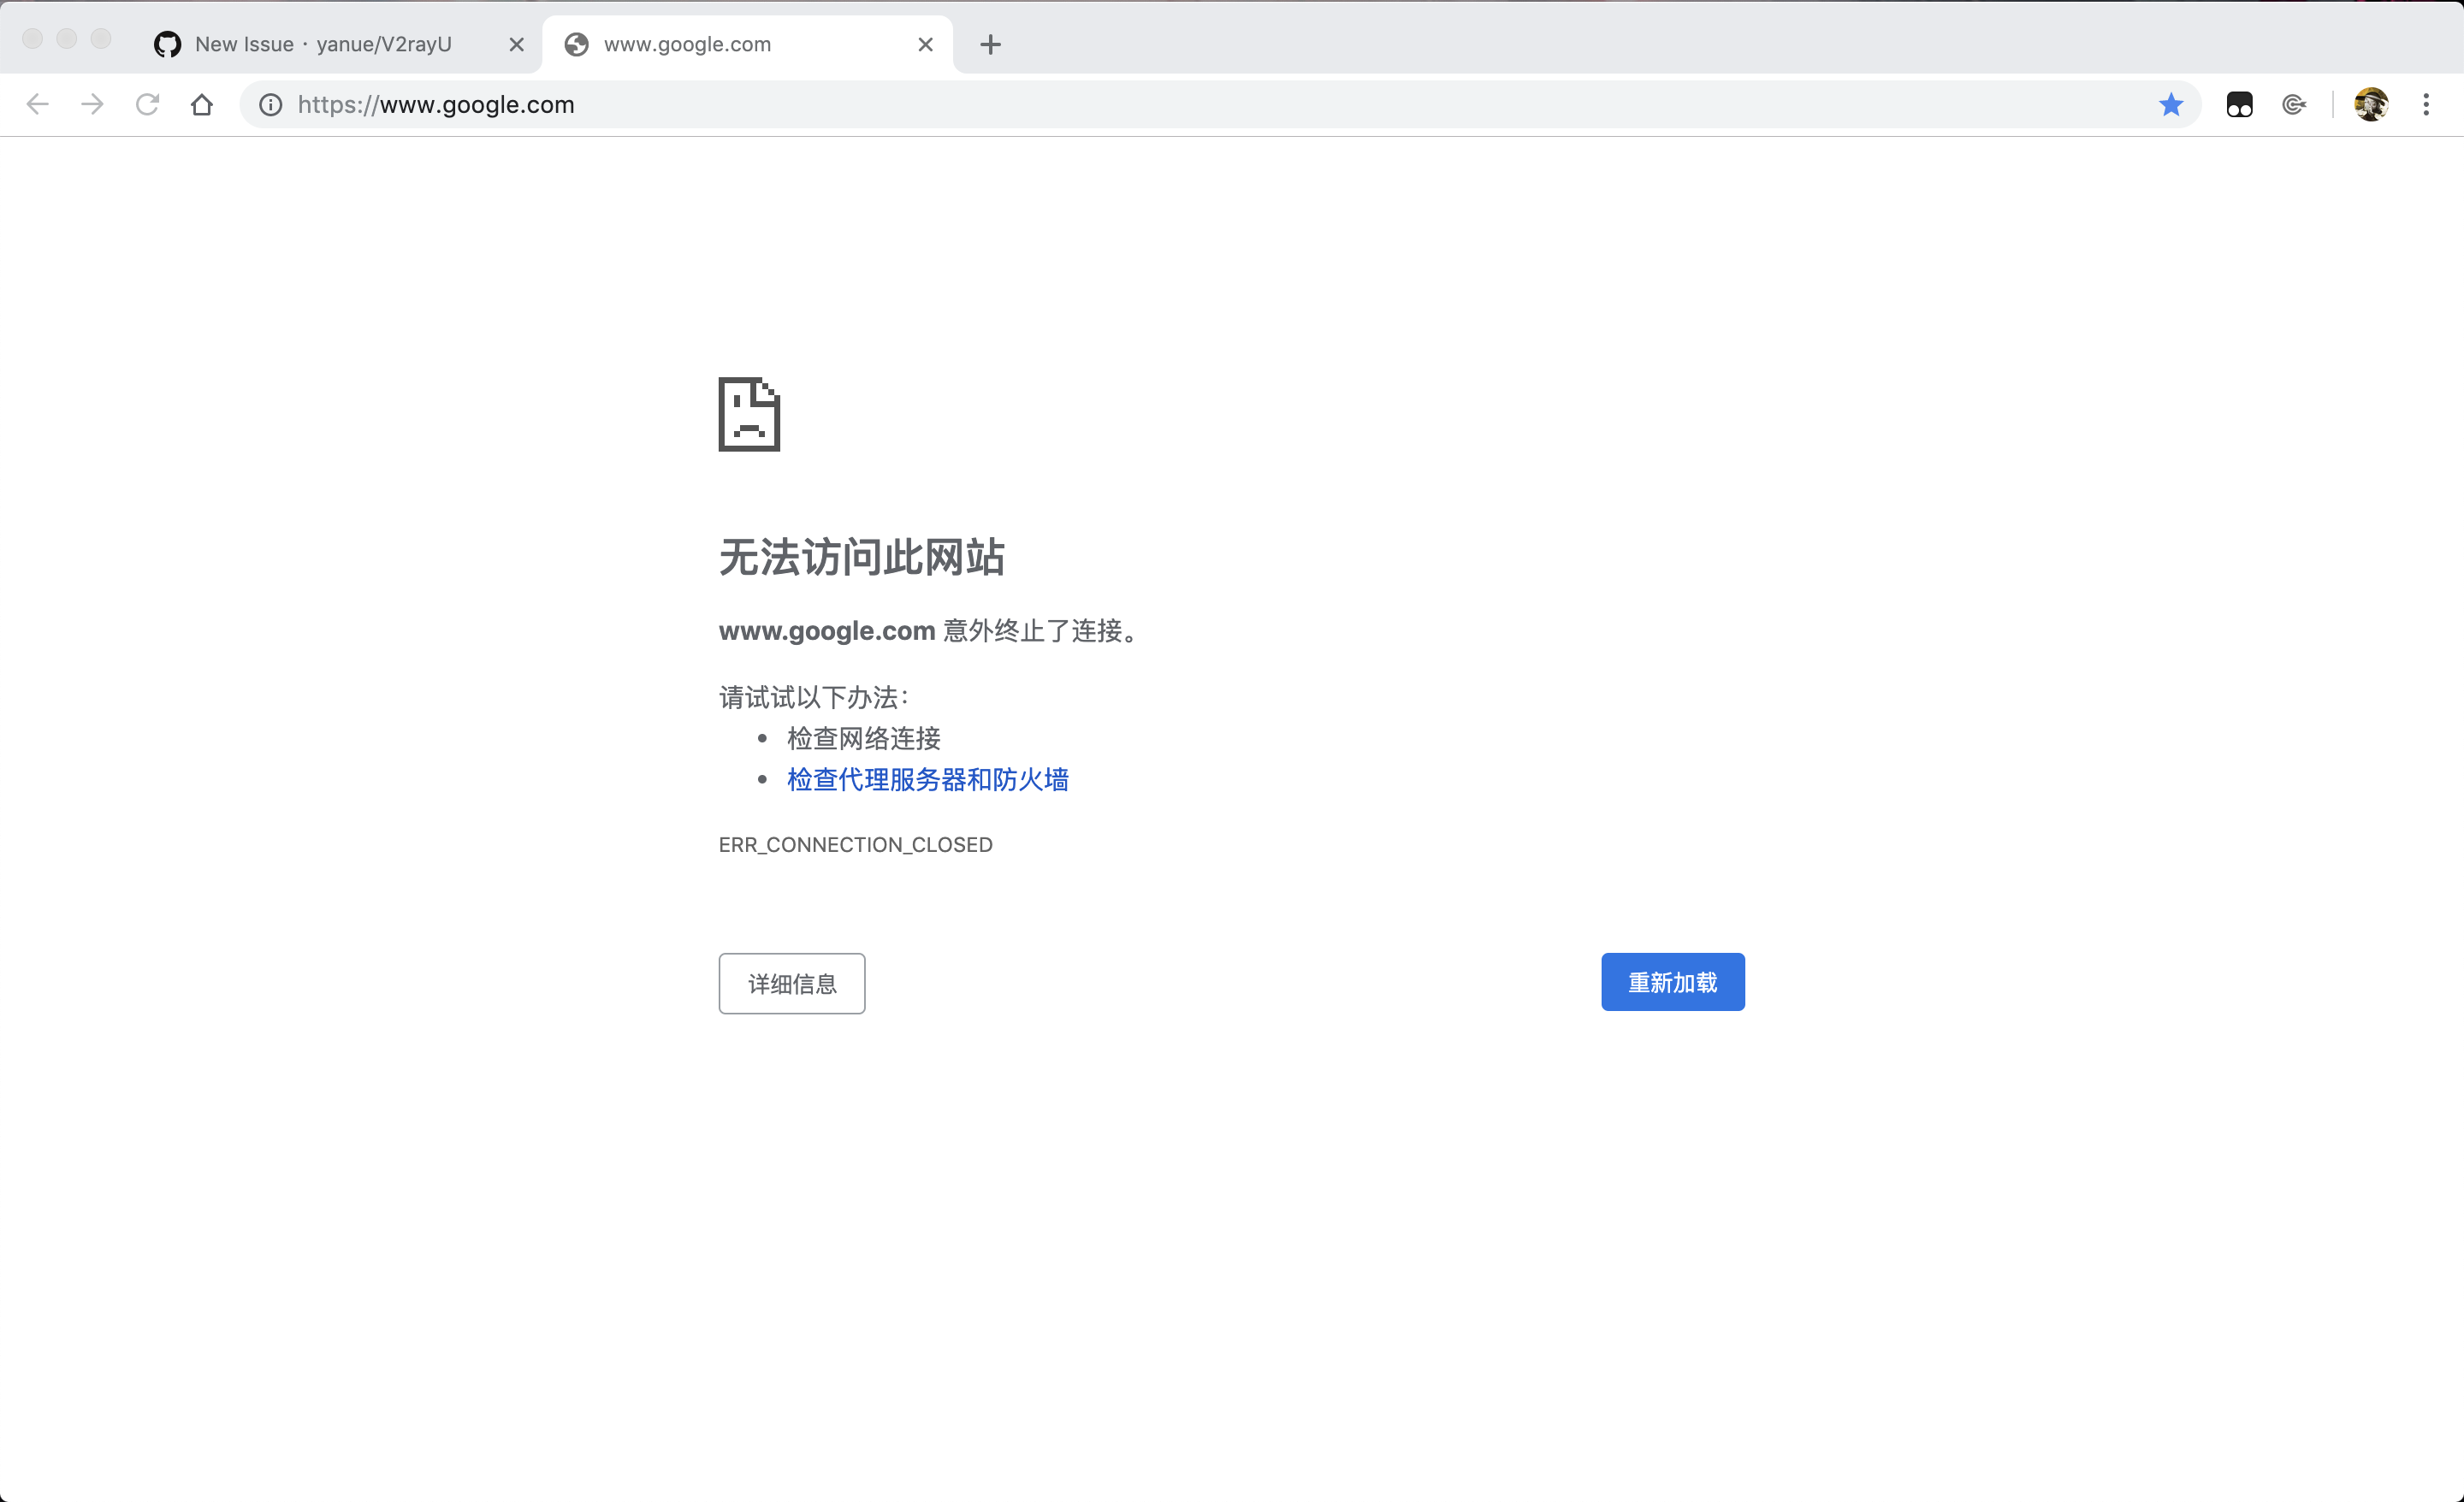Reload the page with the refresh icon

(x=147, y=104)
